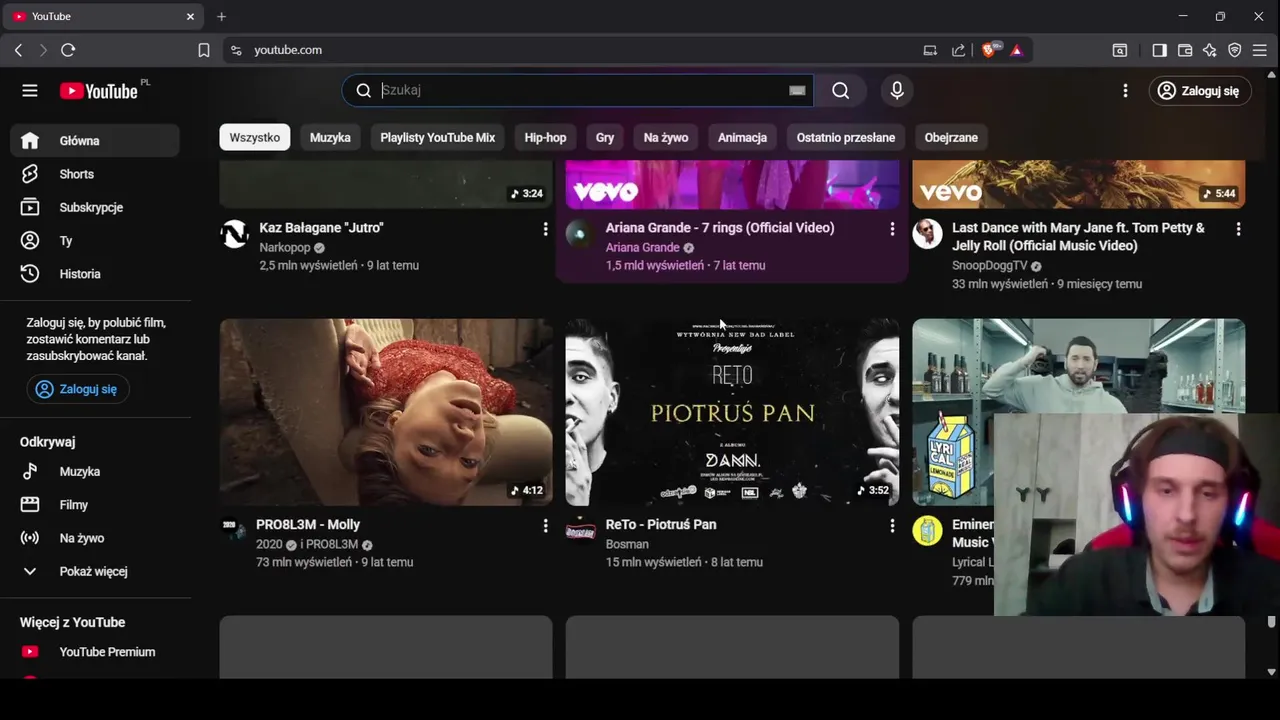Open Subskrypcje in sidebar
Viewport: 1280px width, 720px height.
95,207
